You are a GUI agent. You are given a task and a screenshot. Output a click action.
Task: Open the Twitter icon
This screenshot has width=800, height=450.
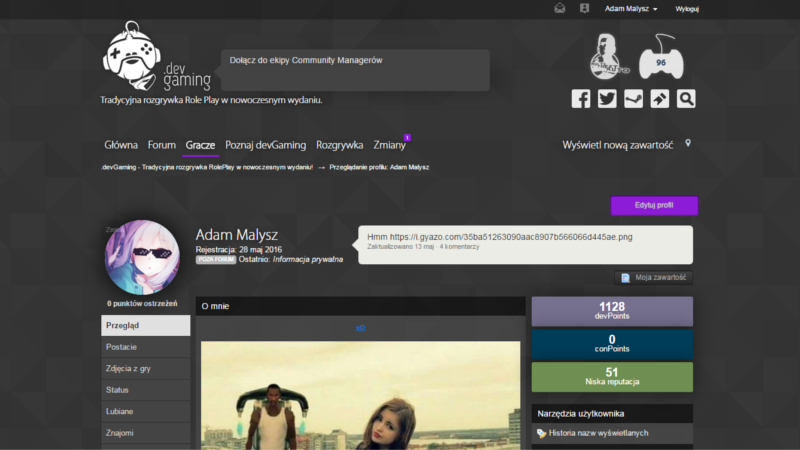(x=607, y=98)
